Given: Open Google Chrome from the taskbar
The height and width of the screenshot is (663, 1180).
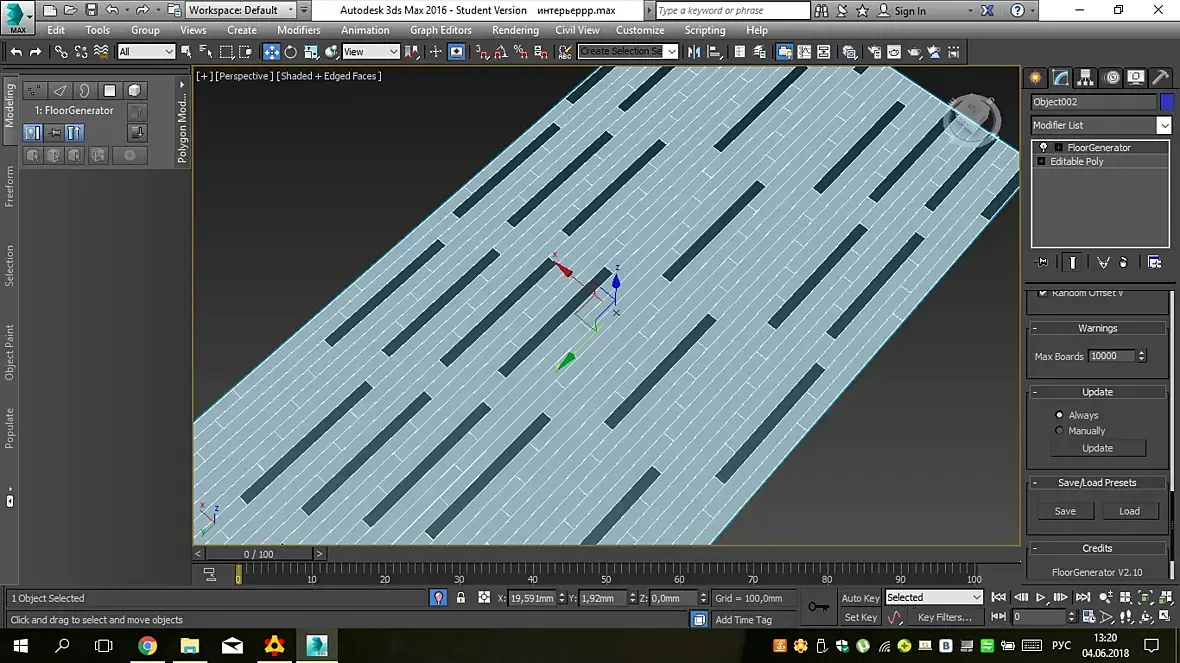Looking at the screenshot, I should pyautogui.click(x=147, y=645).
